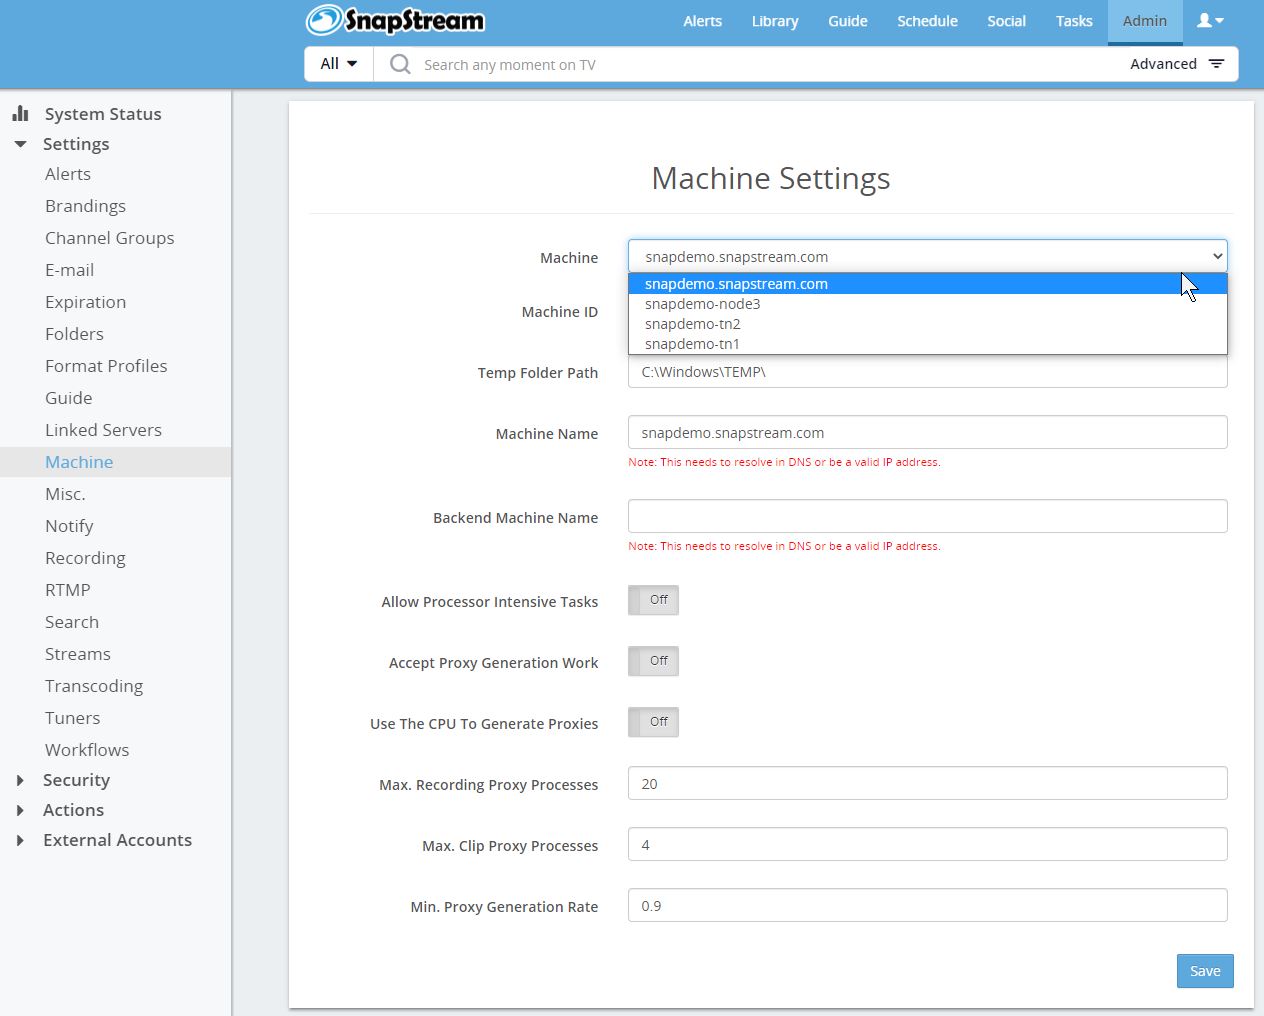Open the Tasks tab
The width and height of the screenshot is (1264, 1016).
(1074, 21)
